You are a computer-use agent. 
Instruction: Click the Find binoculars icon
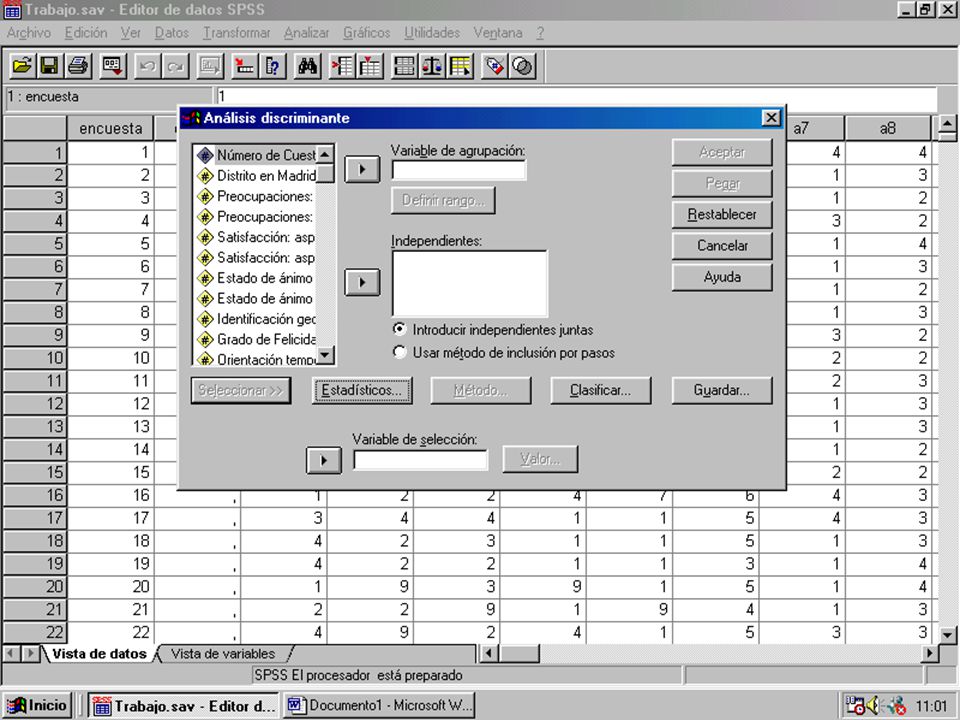307,66
